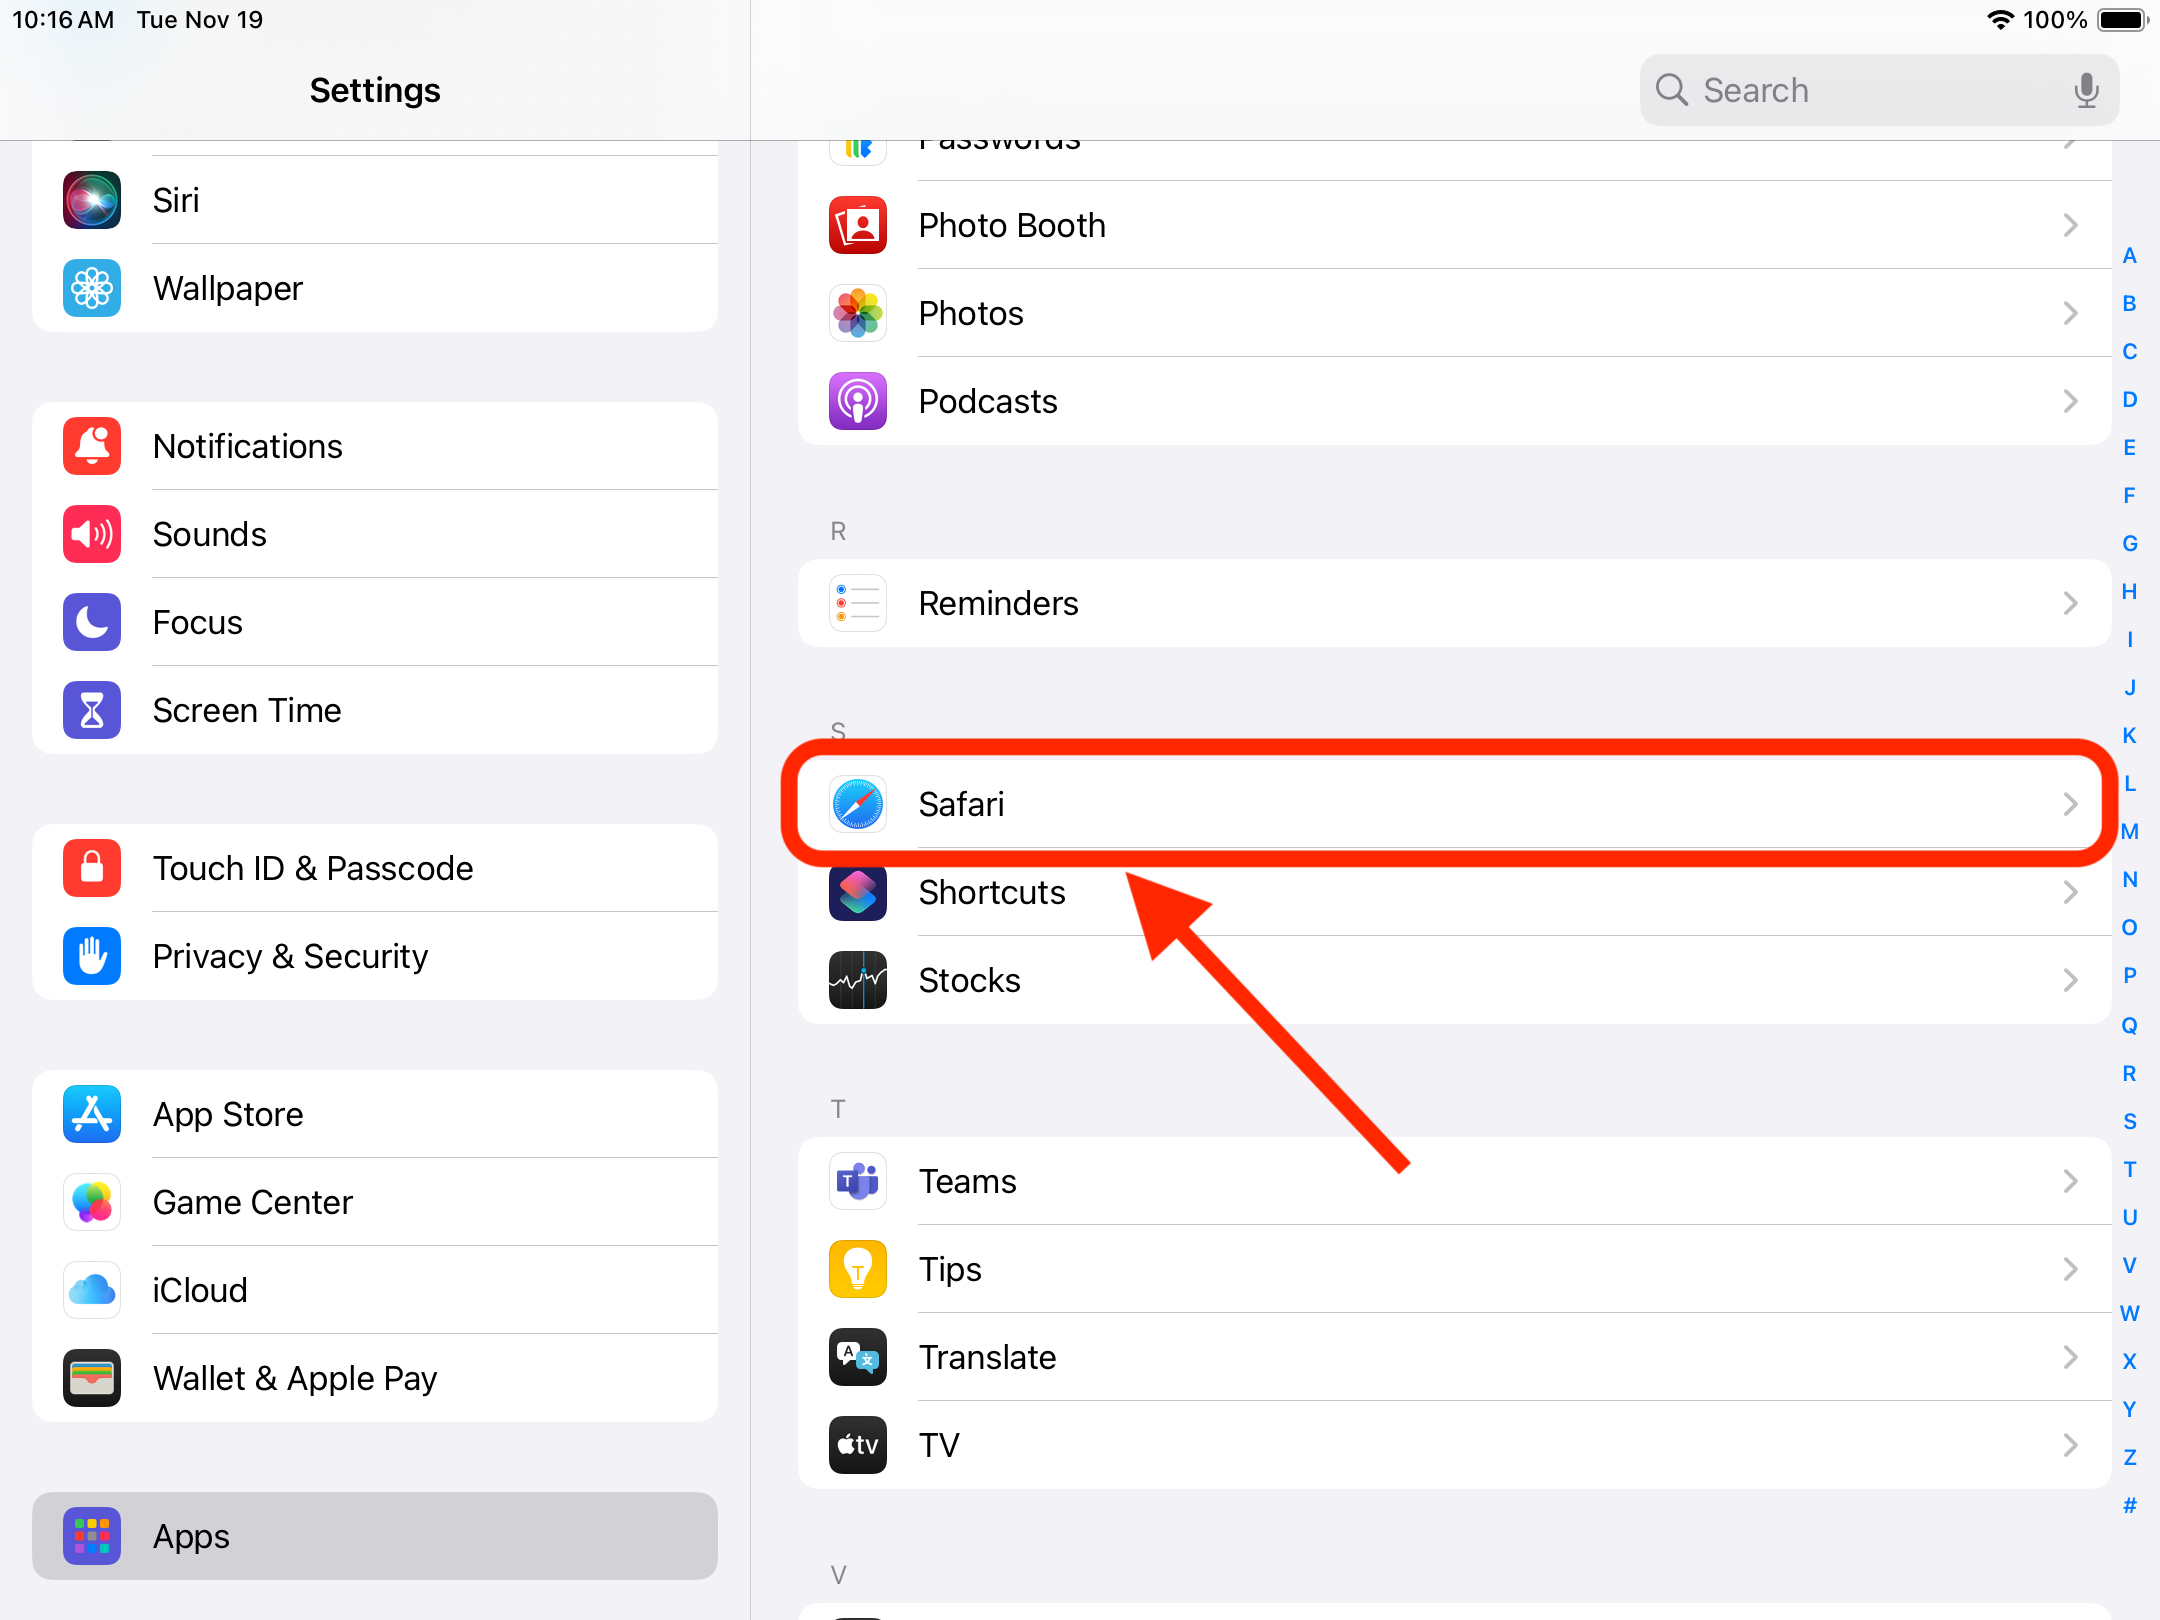Open the Teams app icon

coord(857,1181)
